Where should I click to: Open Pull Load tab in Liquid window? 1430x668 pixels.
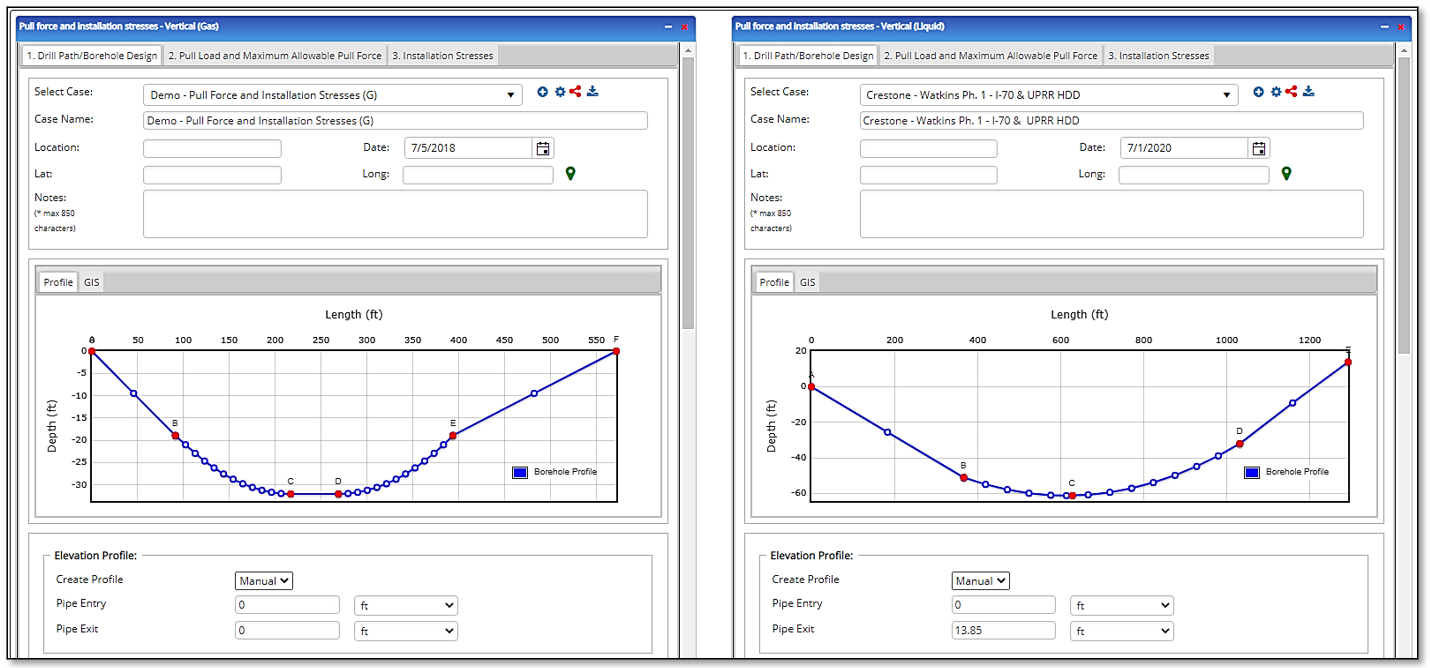click(990, 56)
